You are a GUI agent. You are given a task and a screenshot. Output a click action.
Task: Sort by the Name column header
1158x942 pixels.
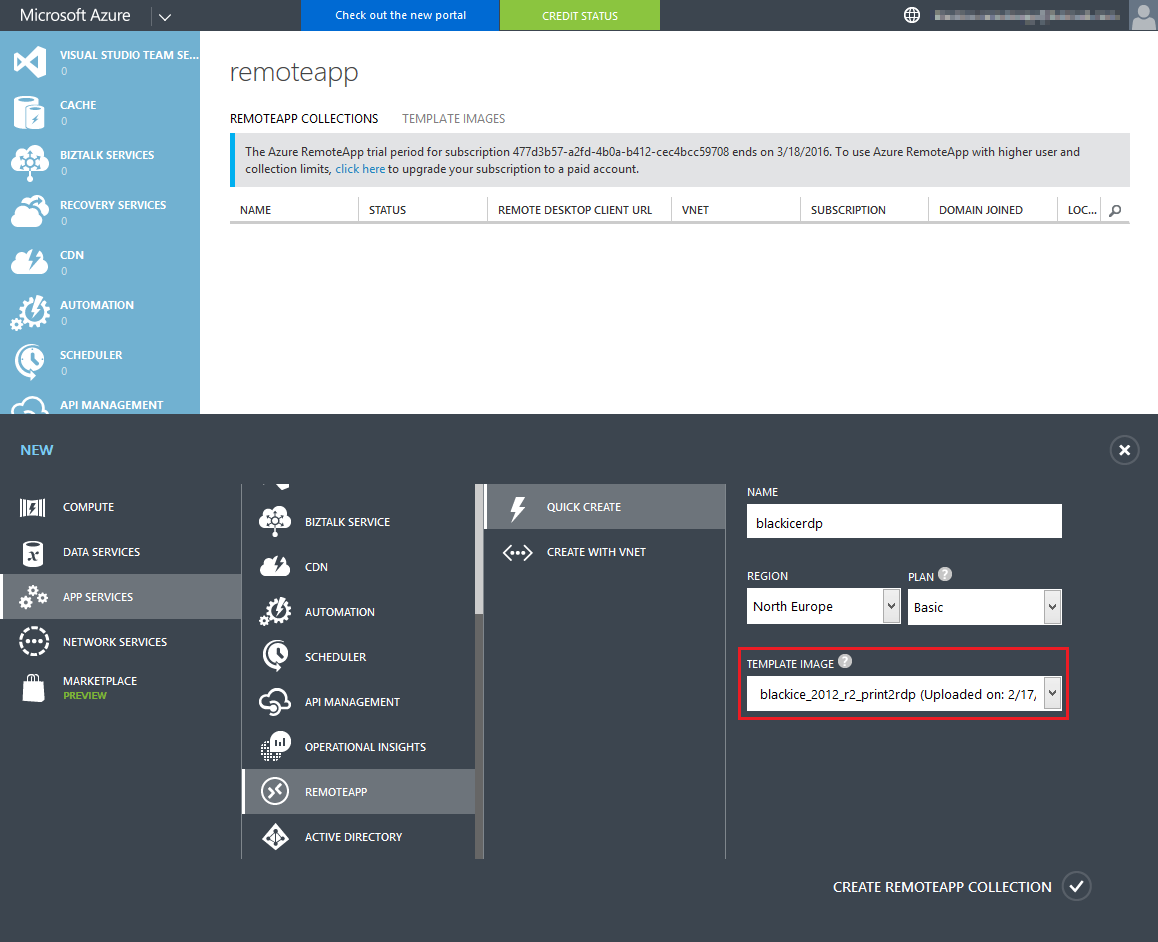[x=256, y=210]
